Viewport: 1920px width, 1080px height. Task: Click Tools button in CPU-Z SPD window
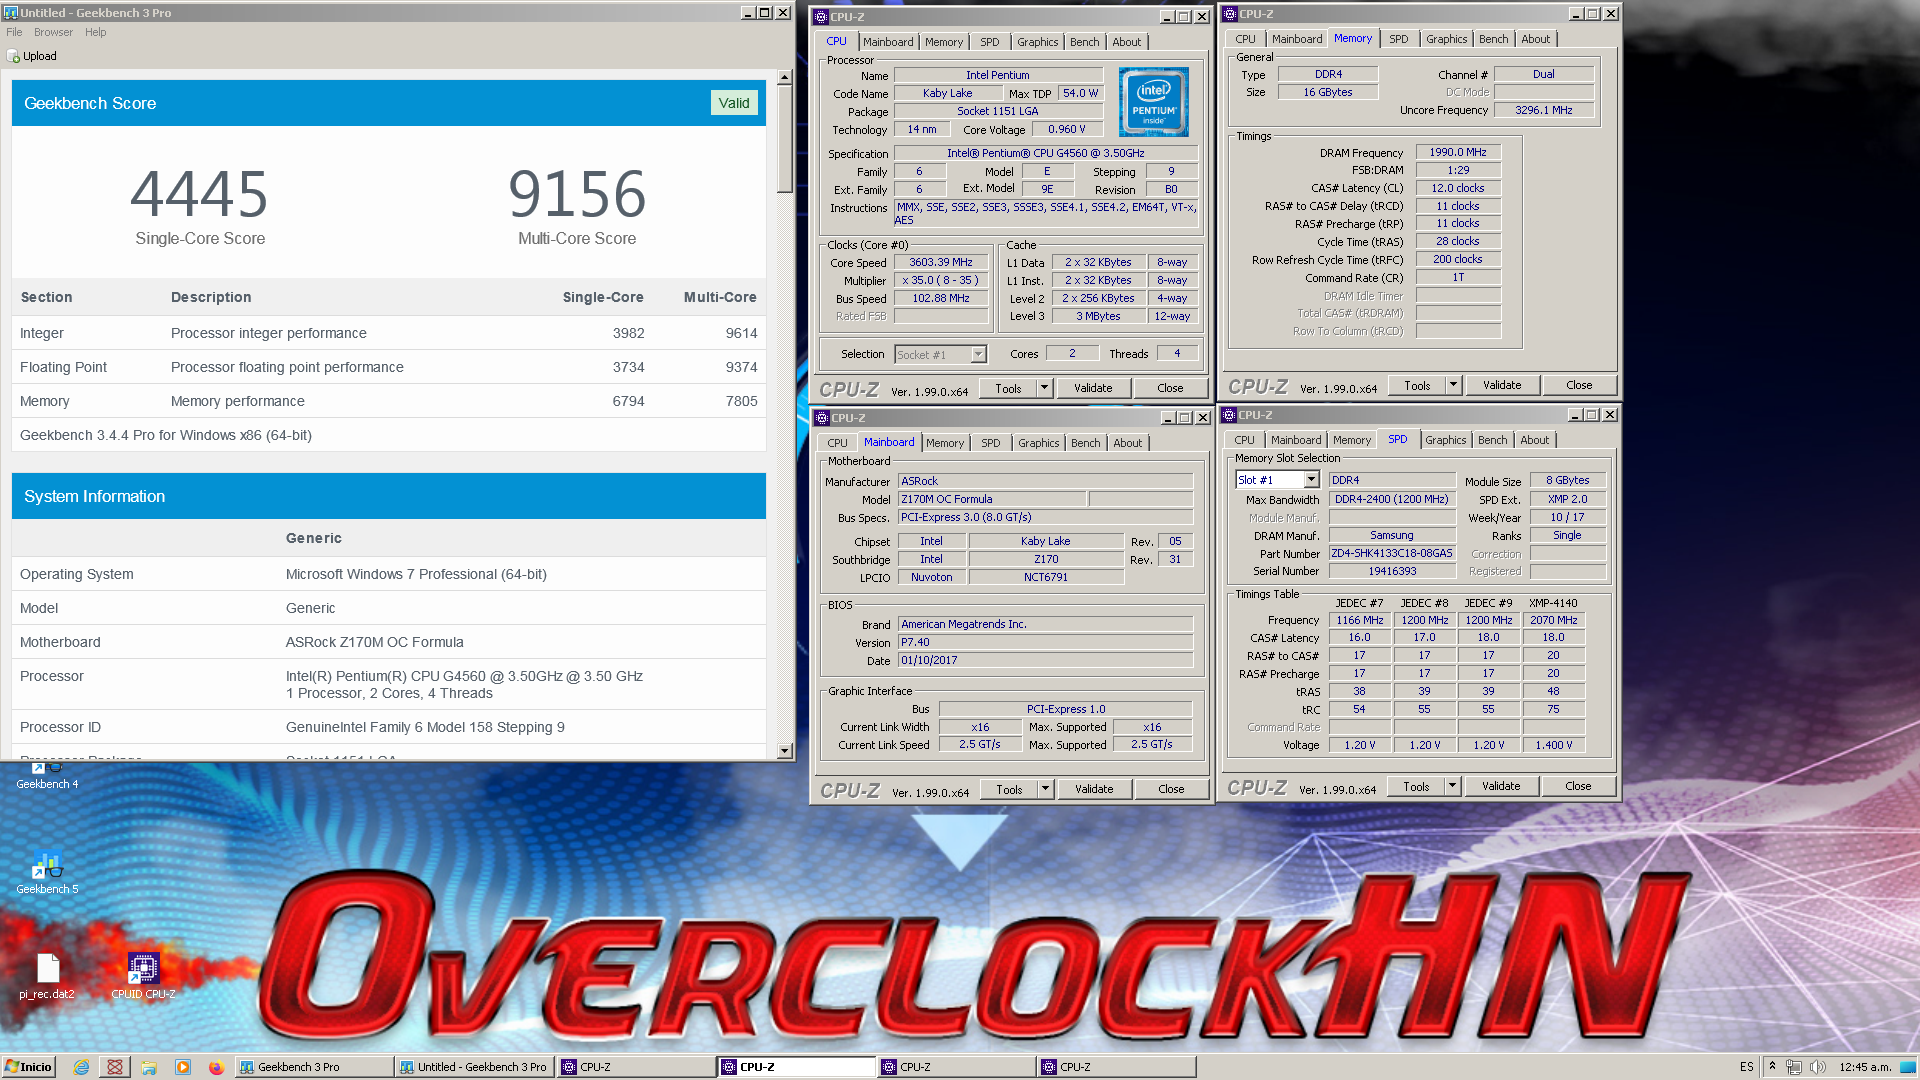click(x=1416, y=786)
